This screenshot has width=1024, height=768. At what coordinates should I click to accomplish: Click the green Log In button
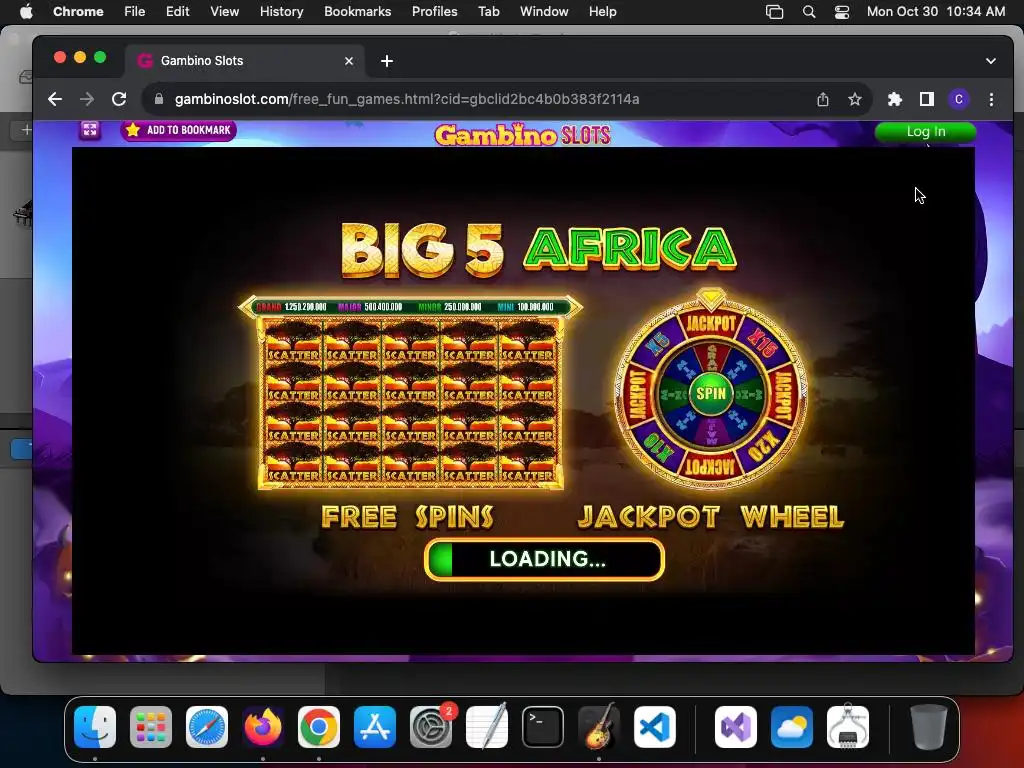pos(925,131)
